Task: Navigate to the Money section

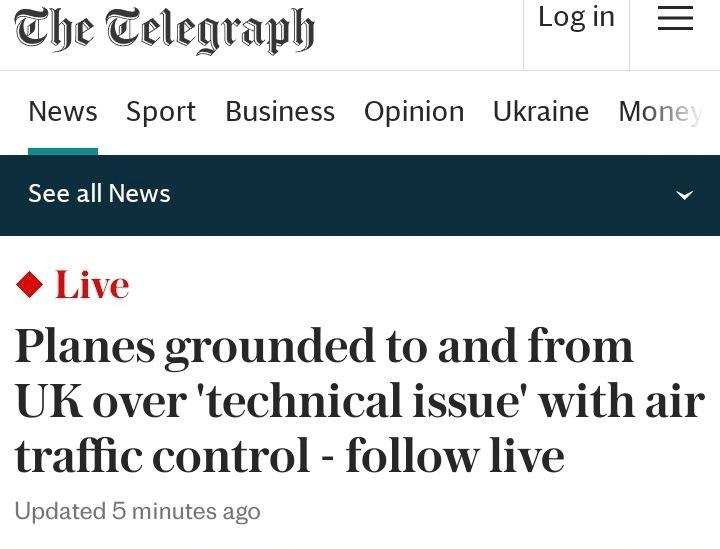Action: [x=660, y=112]
